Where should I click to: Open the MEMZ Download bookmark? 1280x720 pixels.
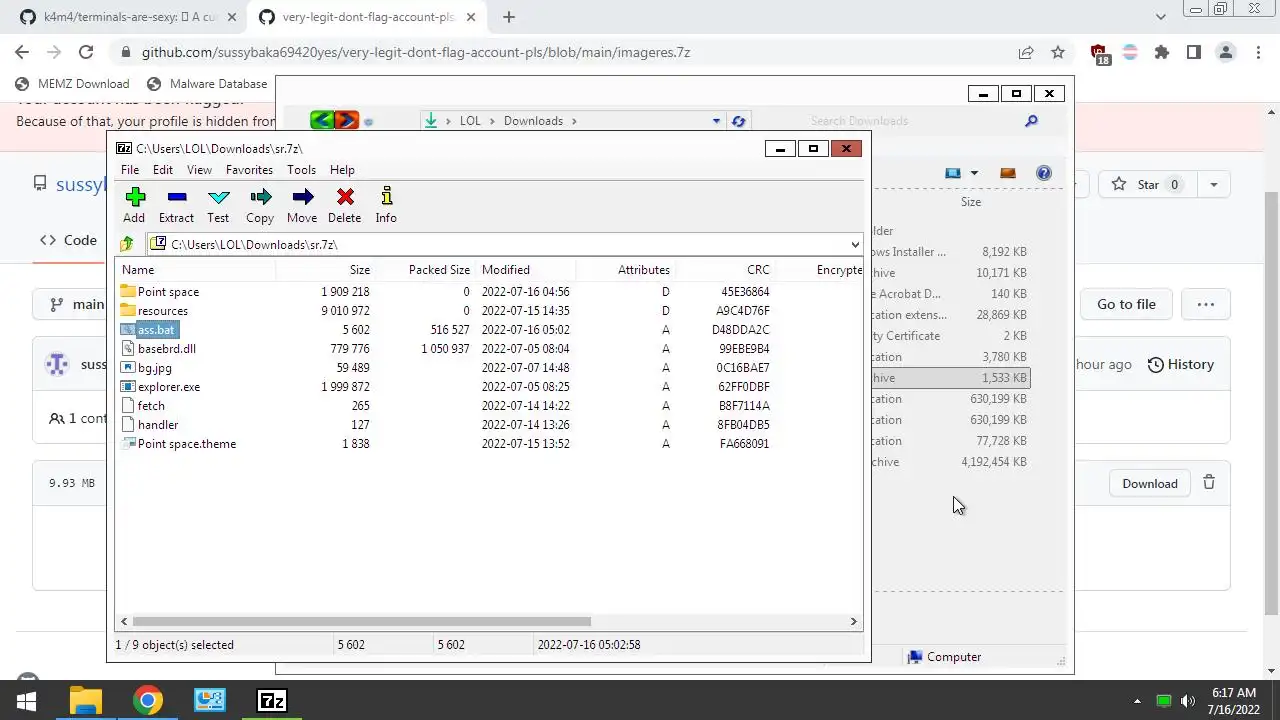tap(72, 84)
